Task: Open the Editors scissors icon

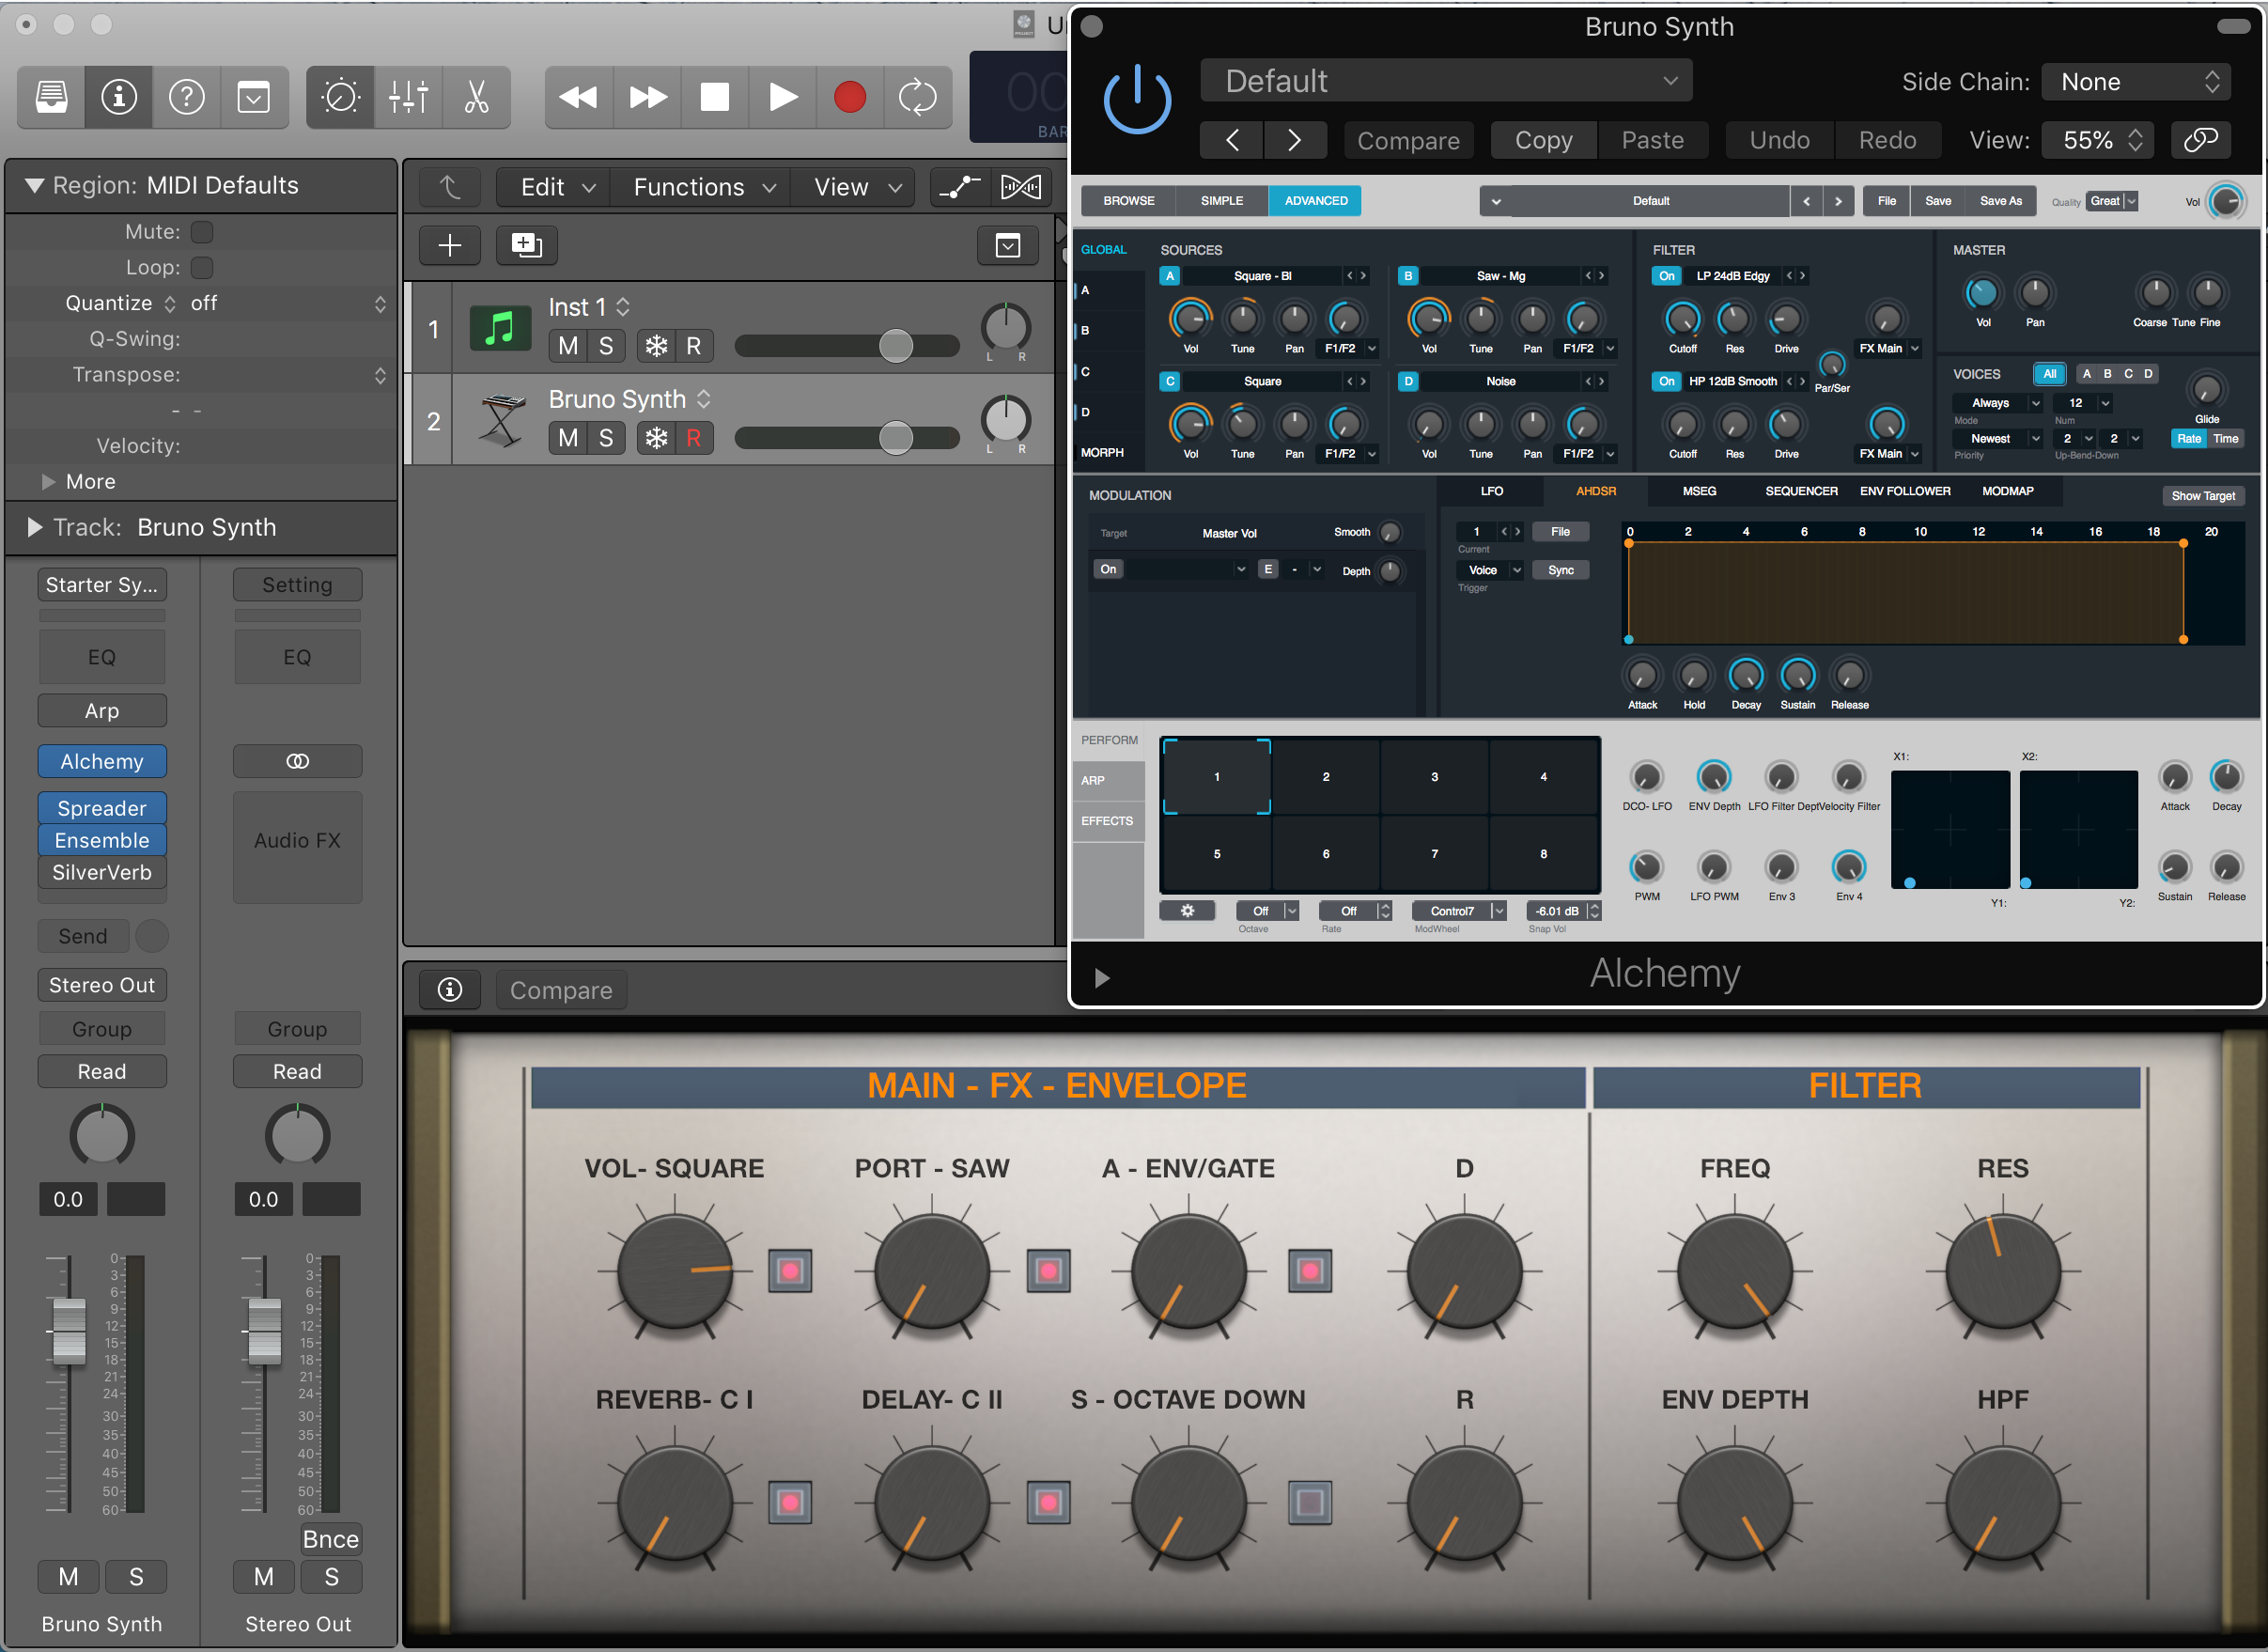Action: (476, 97)
